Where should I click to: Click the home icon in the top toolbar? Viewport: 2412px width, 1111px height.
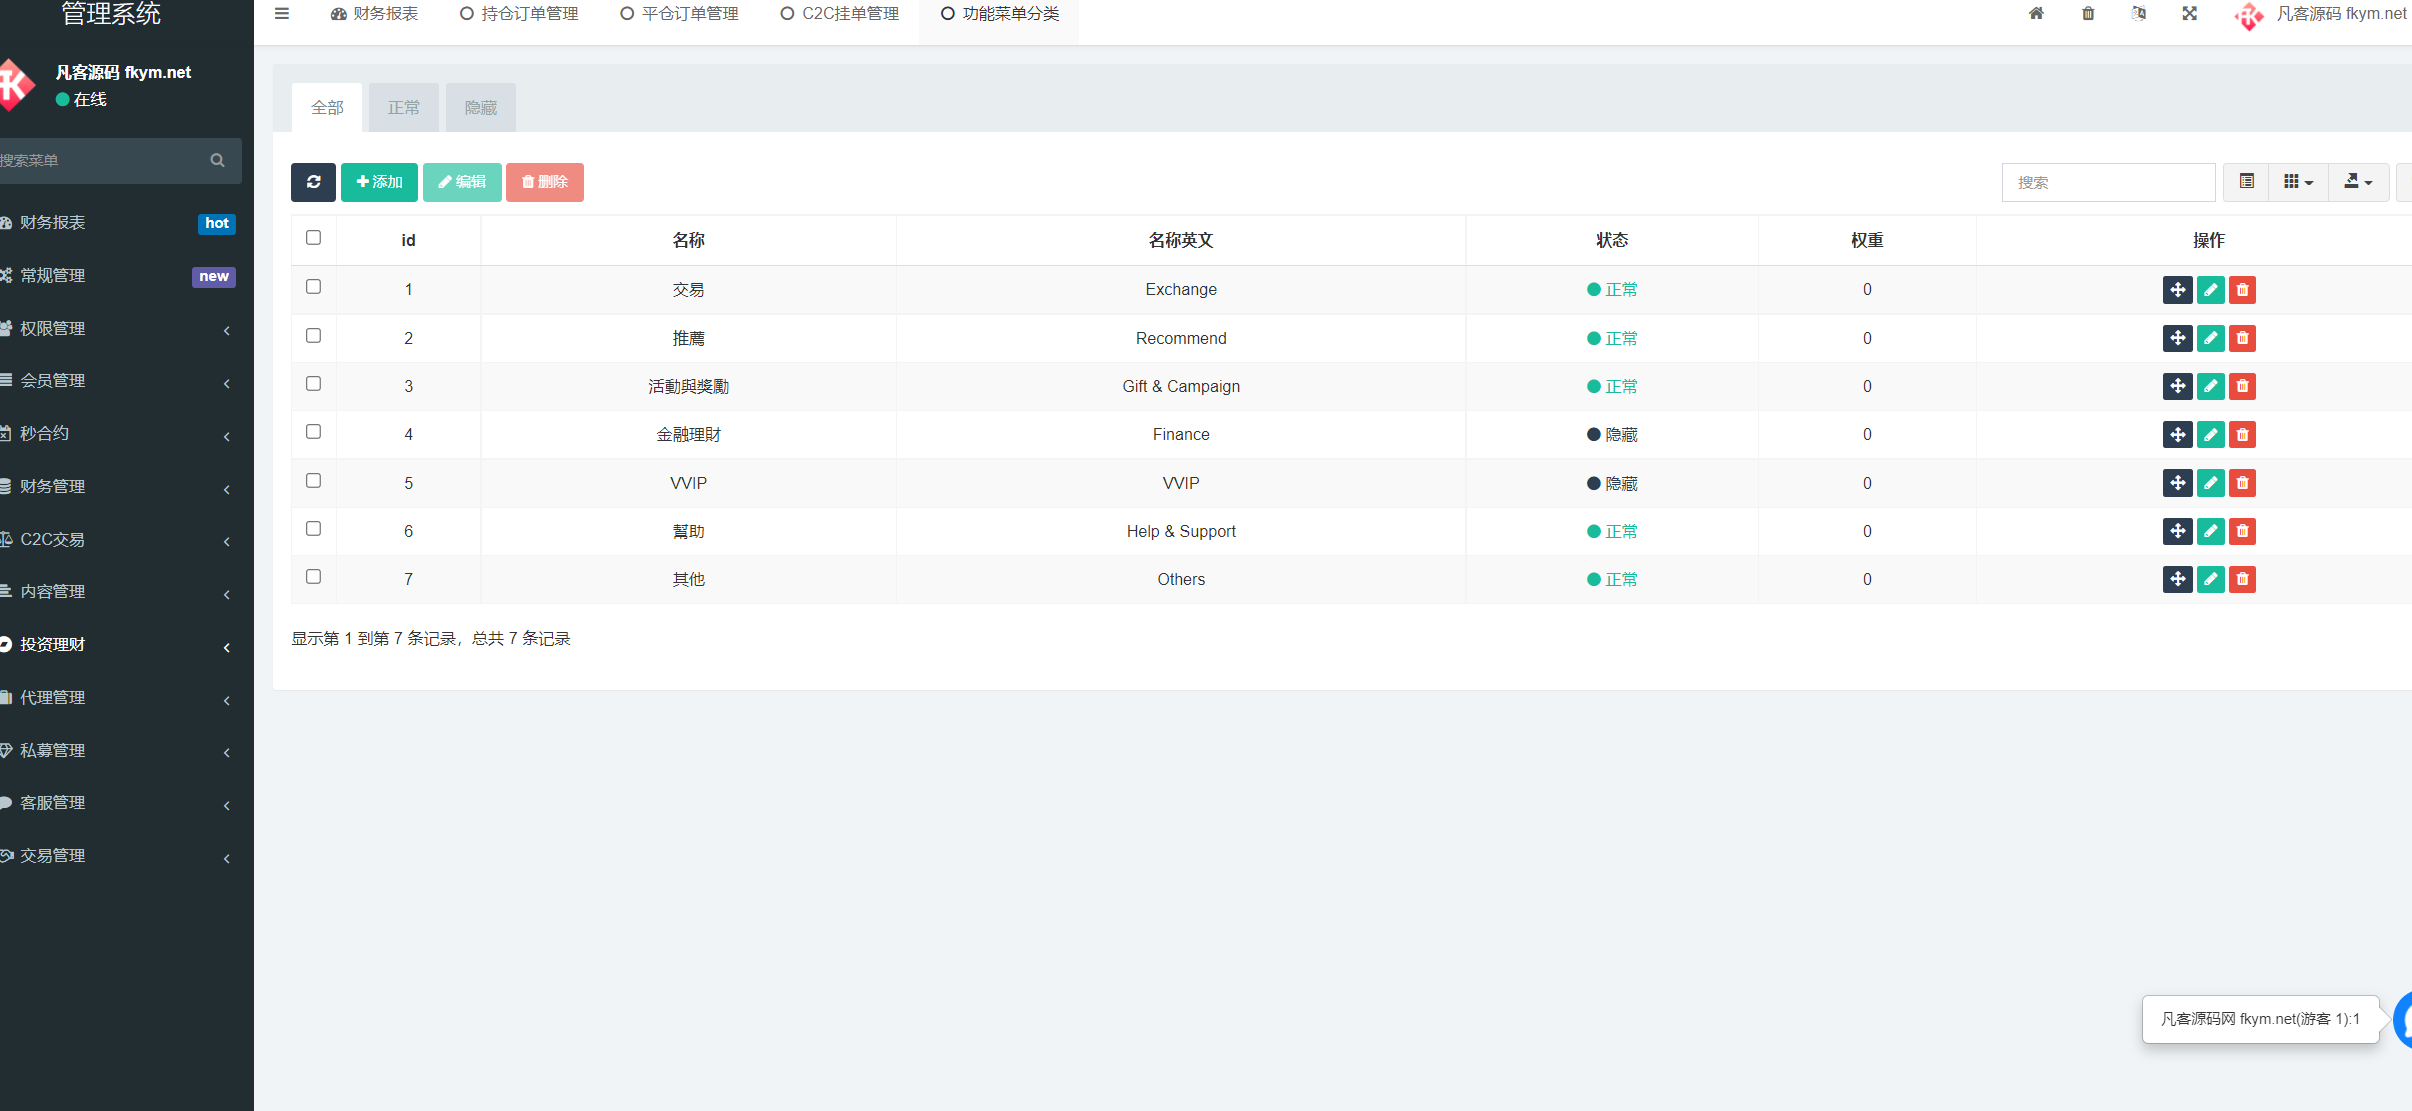(x=2037, y=14)
